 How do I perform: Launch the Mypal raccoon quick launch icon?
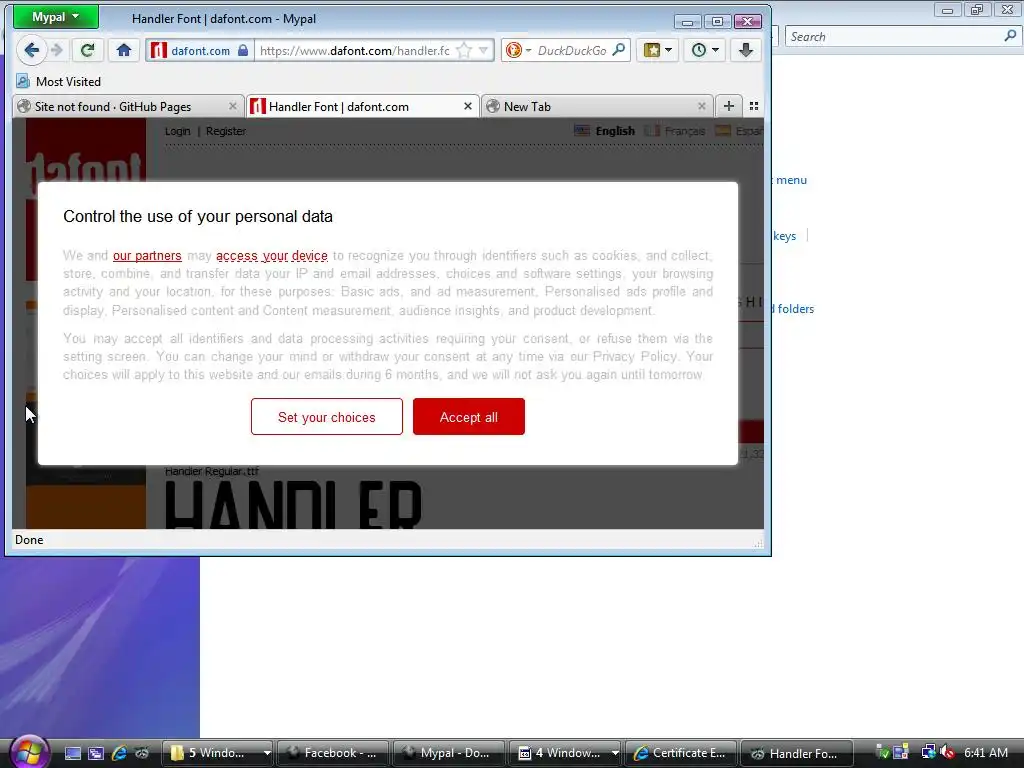(x=142, y=753)
